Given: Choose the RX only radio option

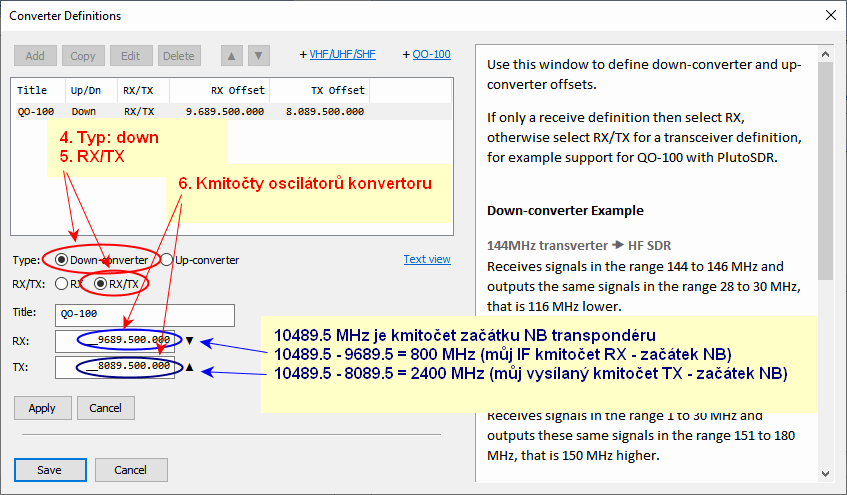Looking at the screenshot, I should pos(62,284).
